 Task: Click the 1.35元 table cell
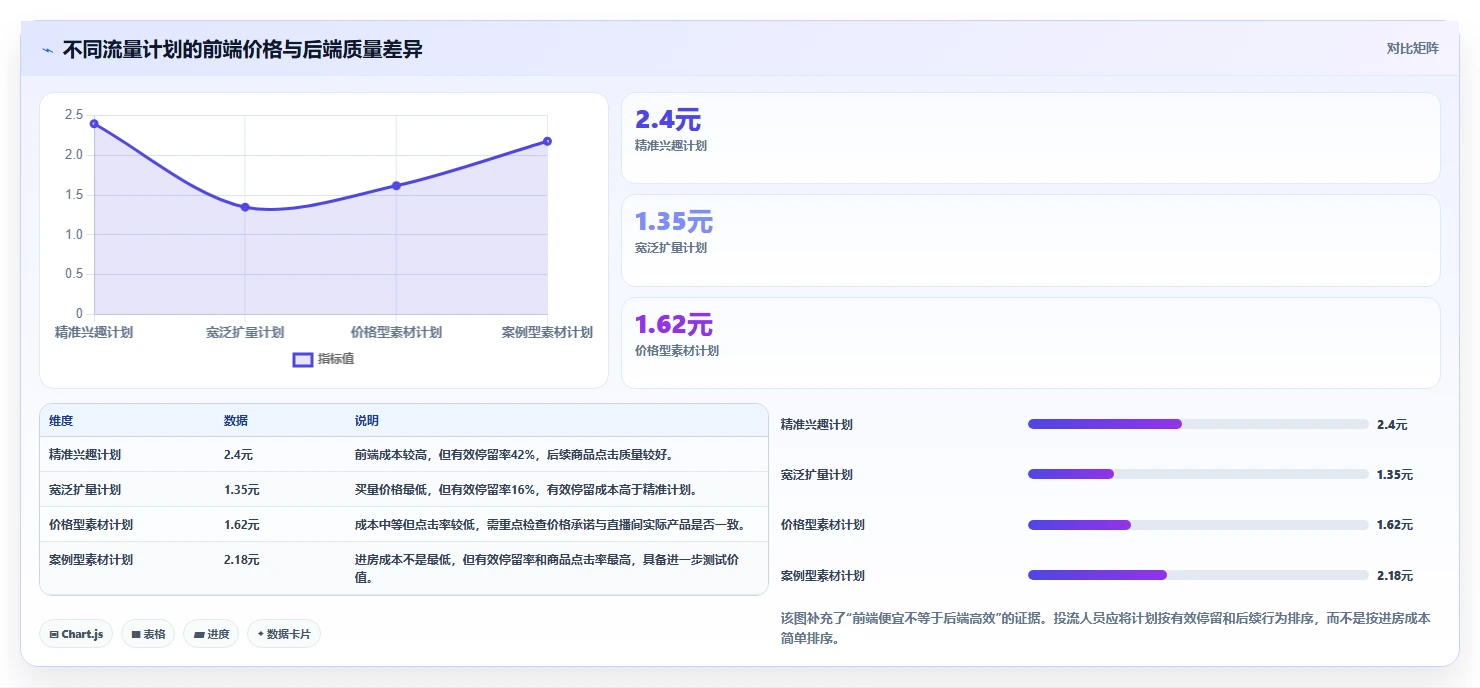[x=242, y=489]
